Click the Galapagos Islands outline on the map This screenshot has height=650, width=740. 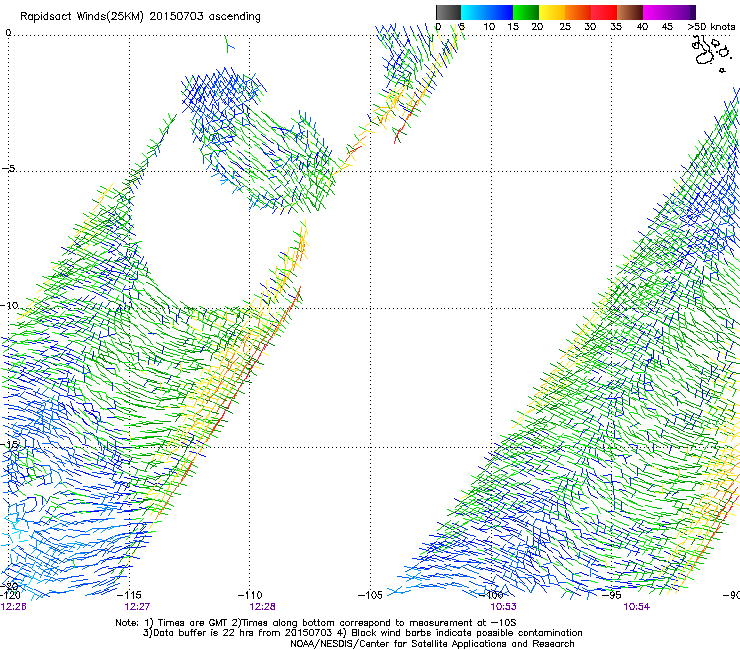711,53
